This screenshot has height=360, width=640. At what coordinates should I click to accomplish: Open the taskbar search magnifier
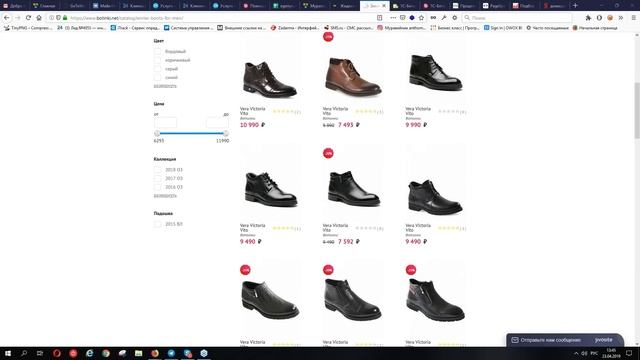24,353
